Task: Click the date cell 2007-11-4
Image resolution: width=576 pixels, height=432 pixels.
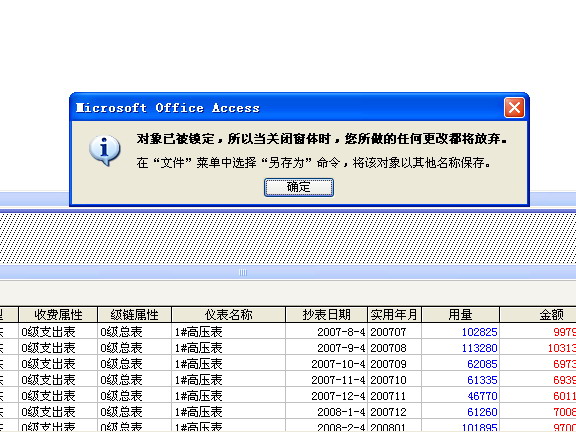Action: pos(327,380)
